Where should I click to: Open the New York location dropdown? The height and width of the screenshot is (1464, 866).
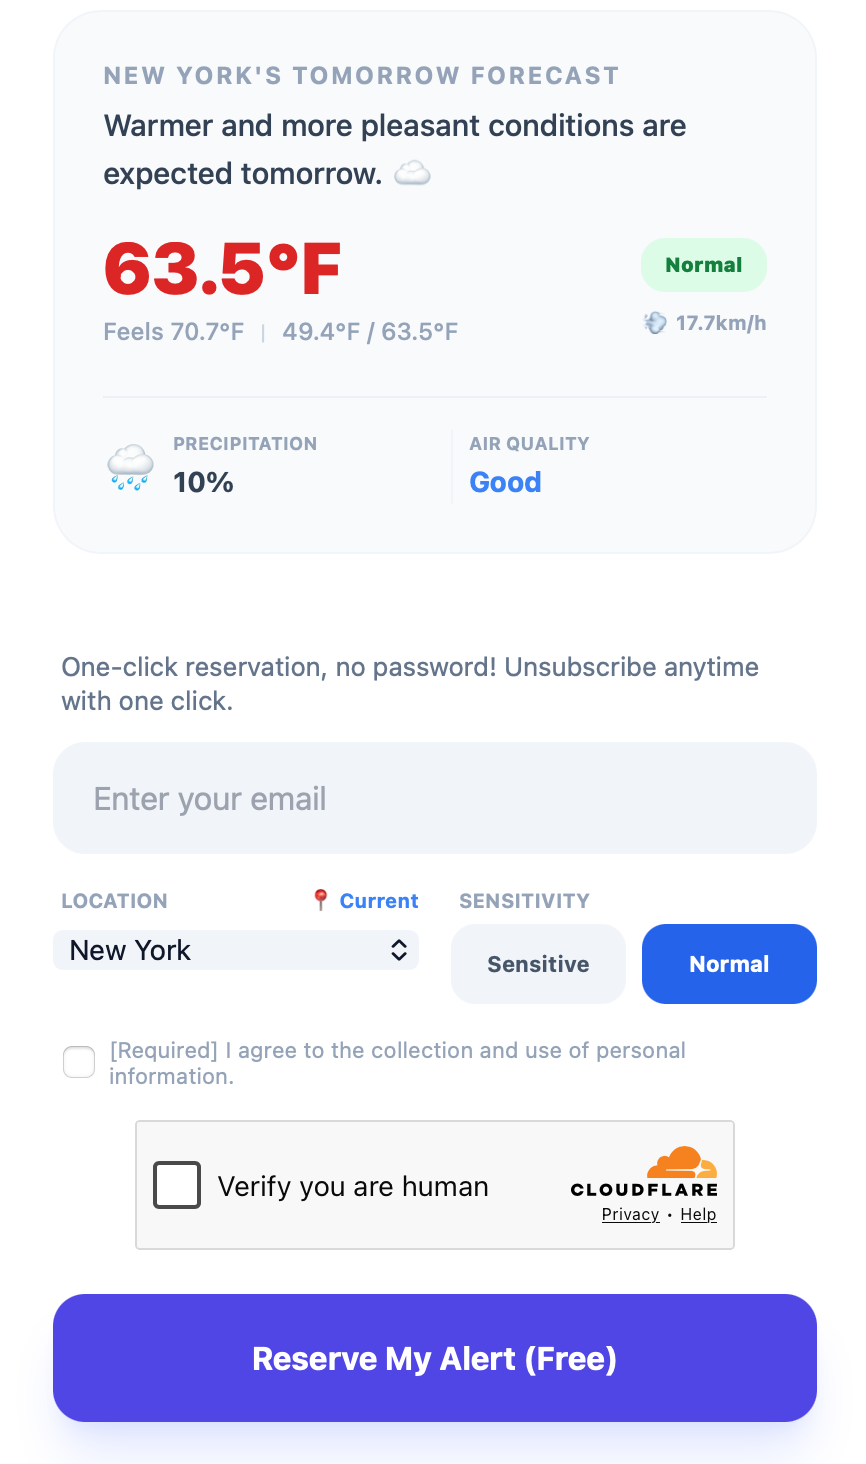click(236, 950)
